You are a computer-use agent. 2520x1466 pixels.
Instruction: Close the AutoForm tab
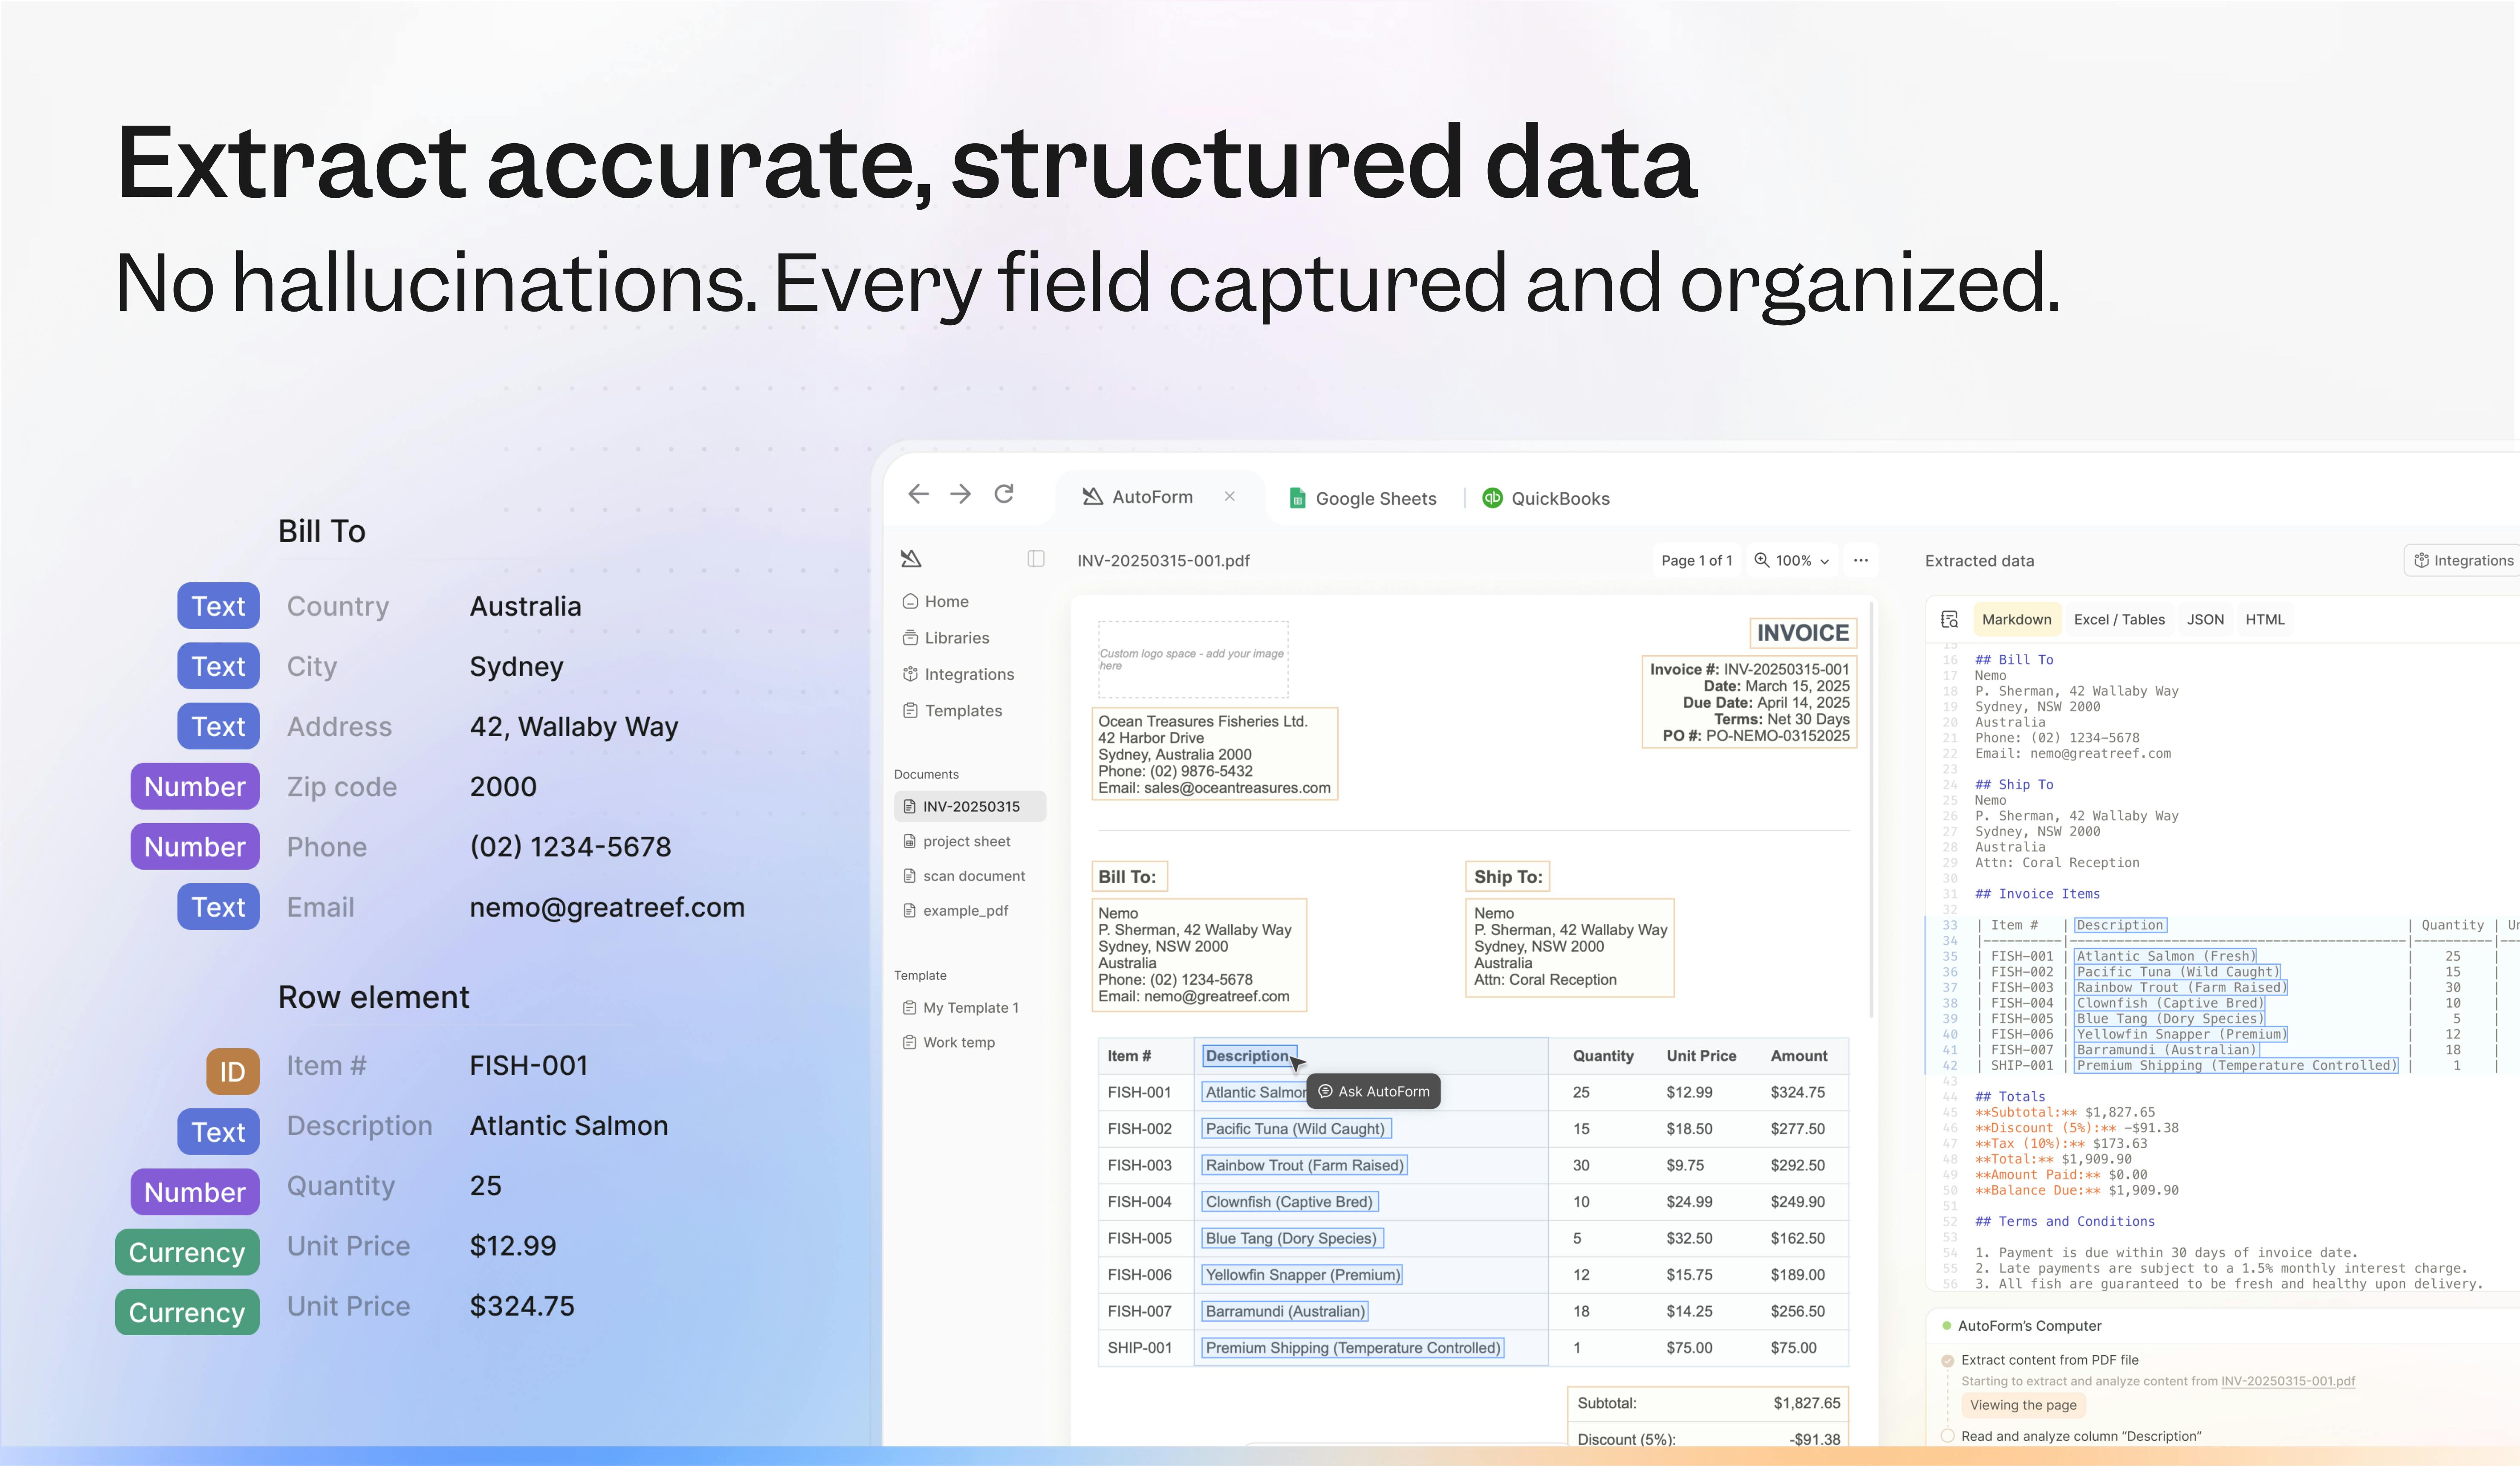pyautogui.click(x=1230, y=496)
